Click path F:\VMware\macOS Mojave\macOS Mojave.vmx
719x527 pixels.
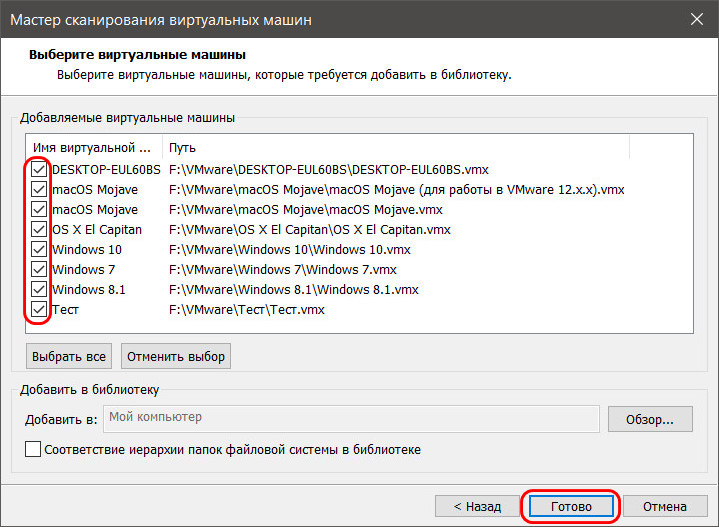pyautogui.click(x=306, y=210)
